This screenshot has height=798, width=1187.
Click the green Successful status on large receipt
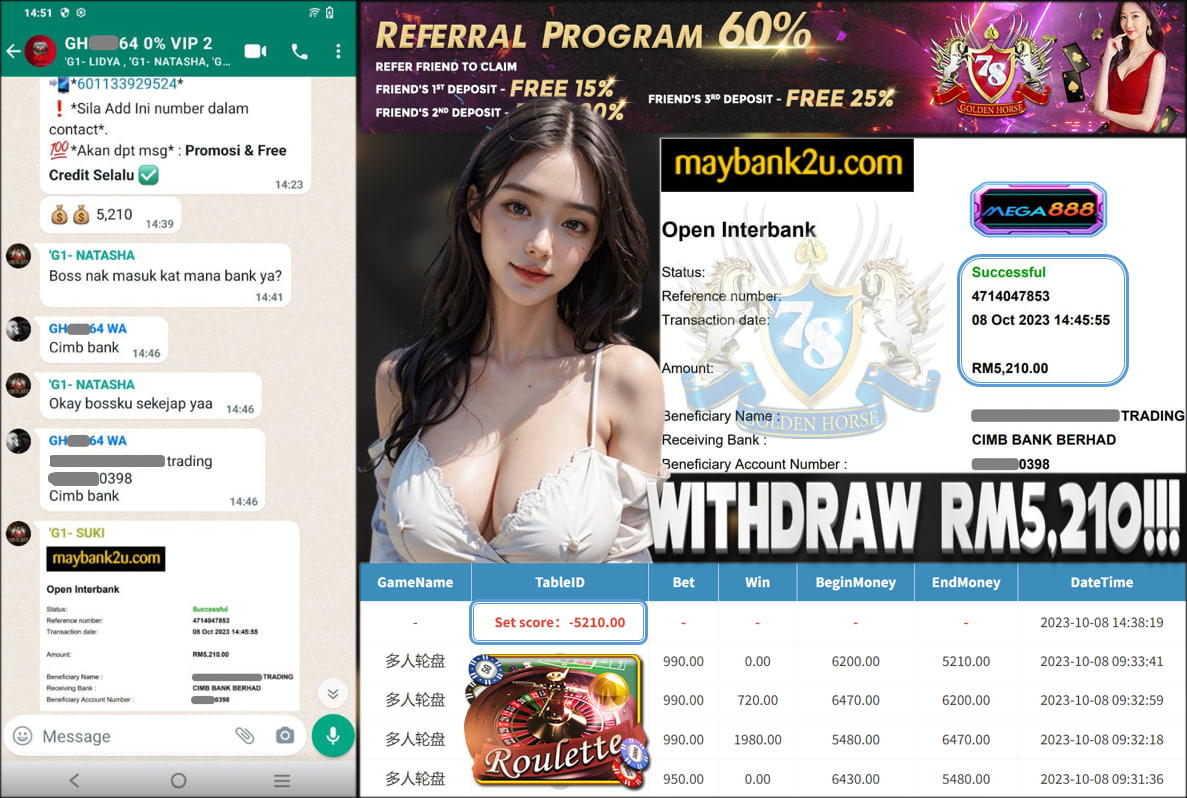(x=1008, y=272)
